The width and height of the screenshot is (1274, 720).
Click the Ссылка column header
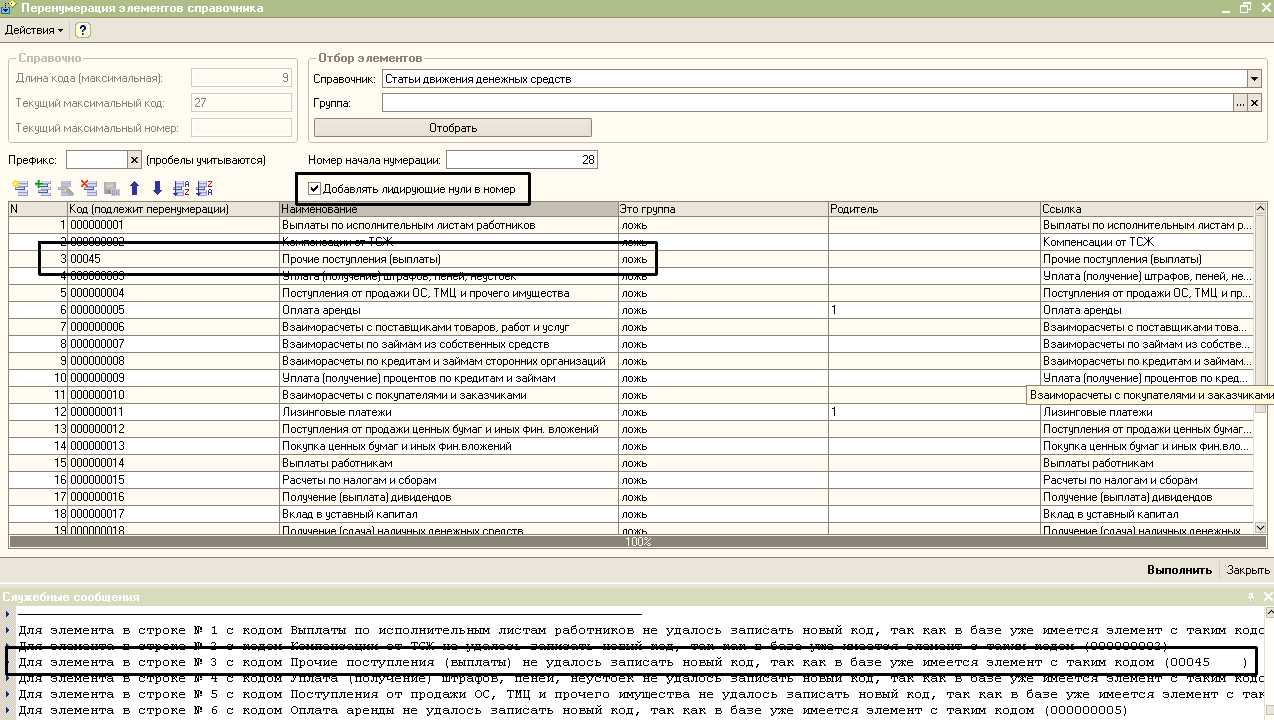click(1146, 209)
